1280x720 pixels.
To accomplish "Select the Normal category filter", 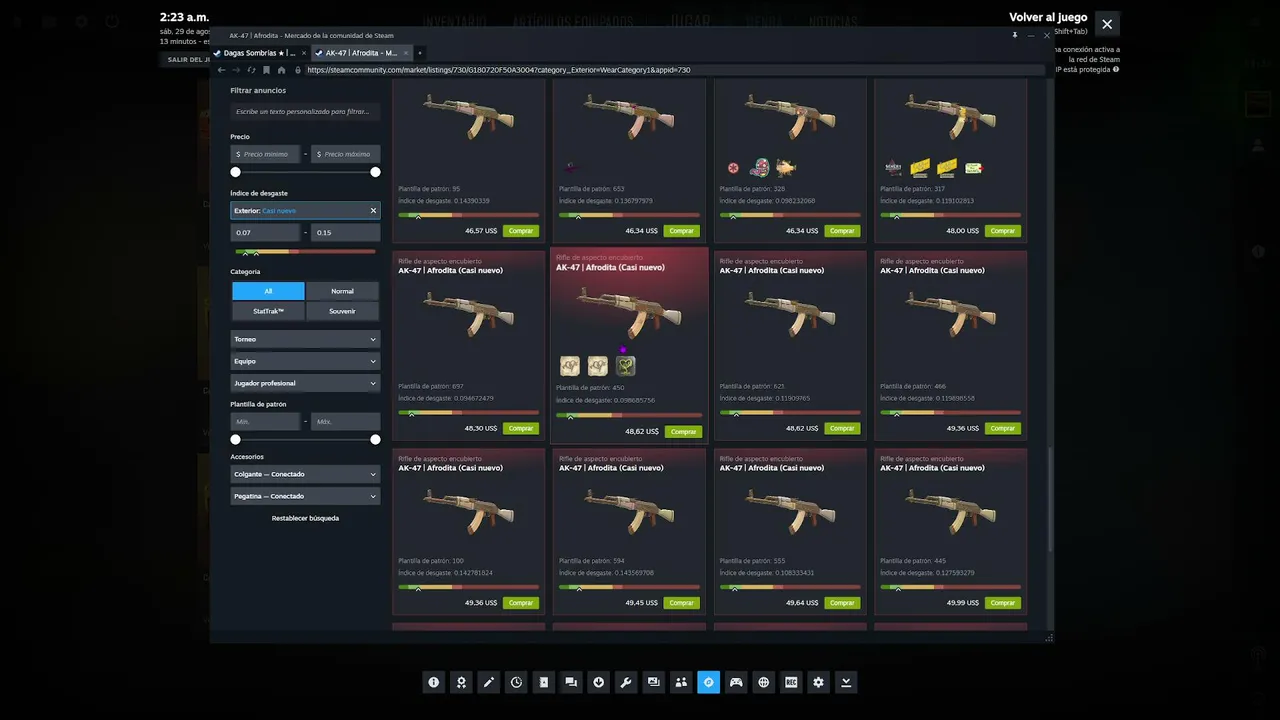I will 342,291.
